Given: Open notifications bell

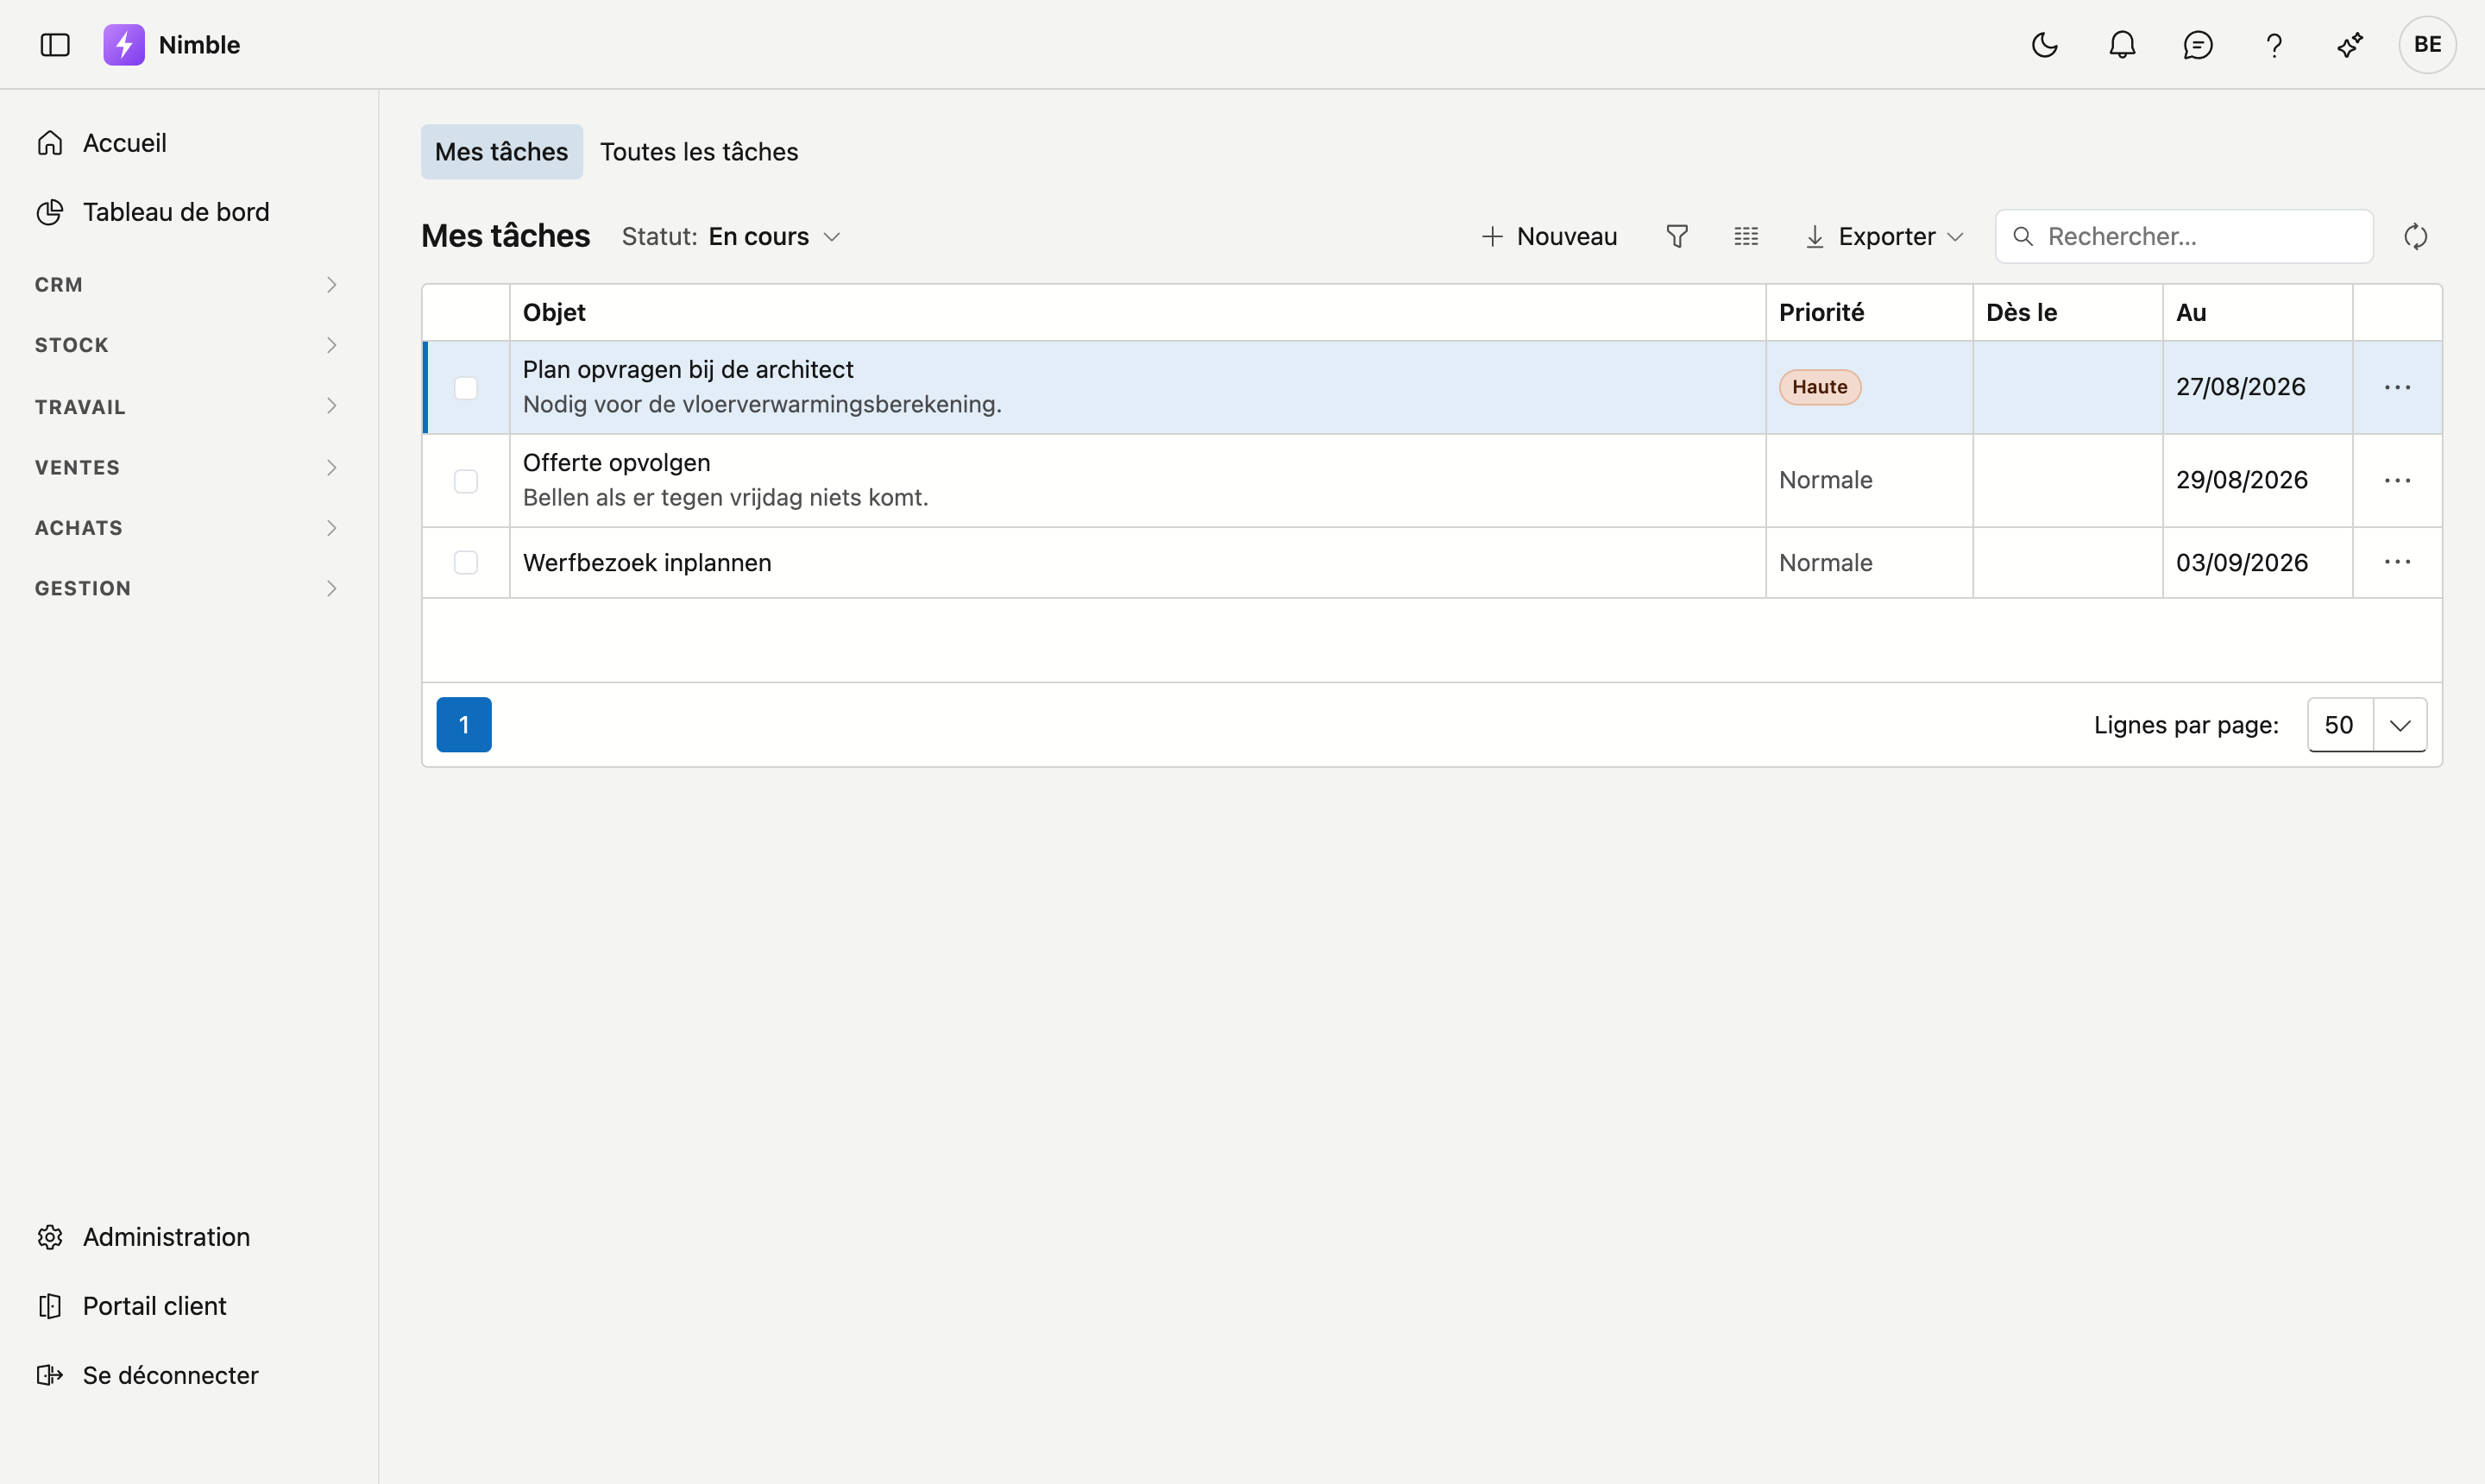Looking at the screenshot, I should tap(2122, 45).
